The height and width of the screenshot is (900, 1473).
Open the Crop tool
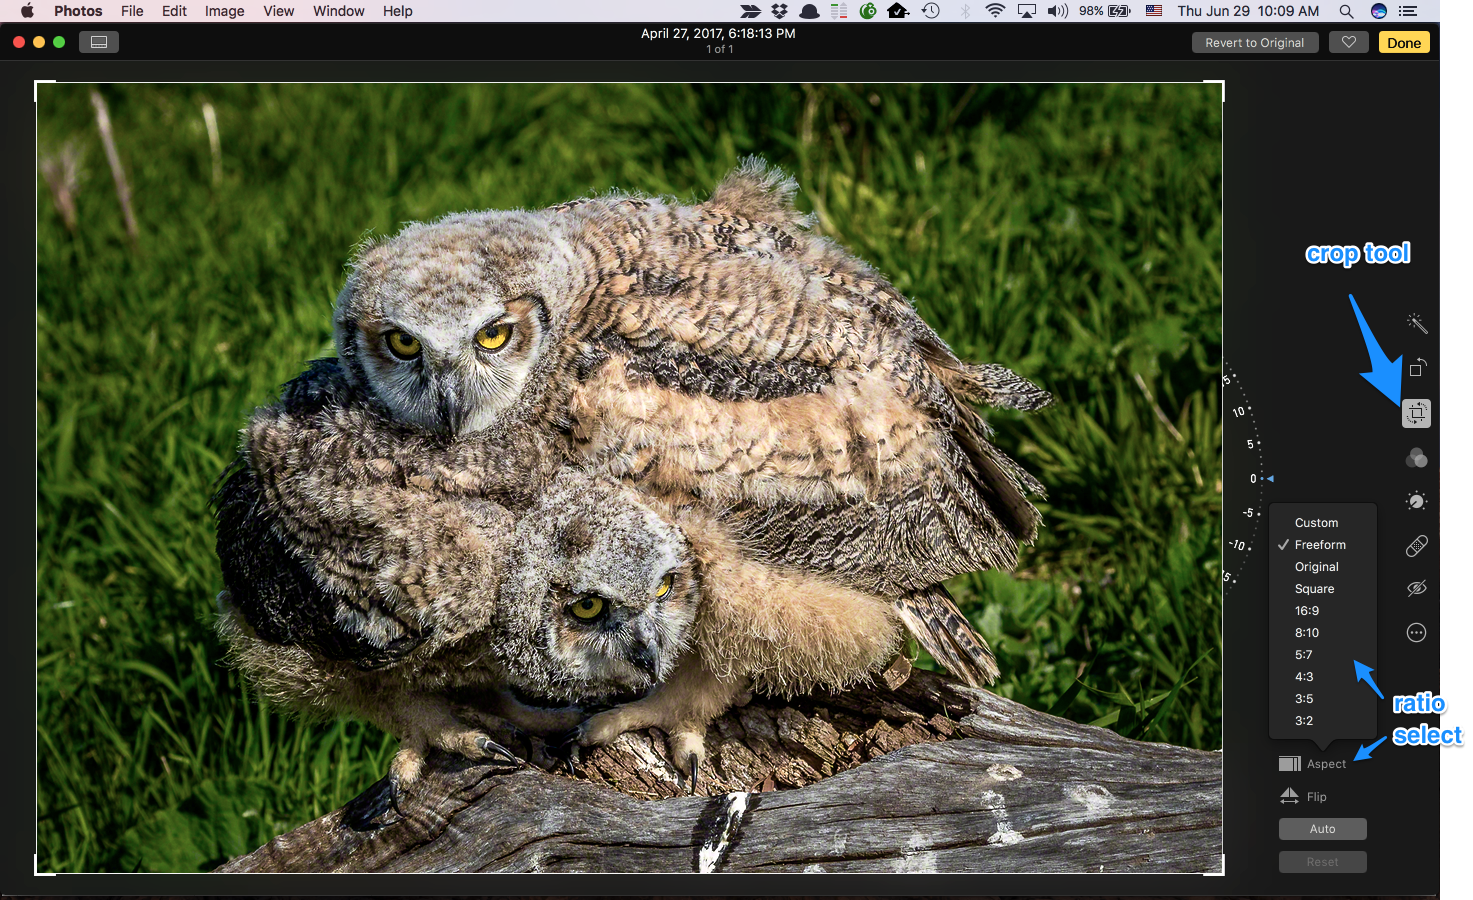[1416, 413]
